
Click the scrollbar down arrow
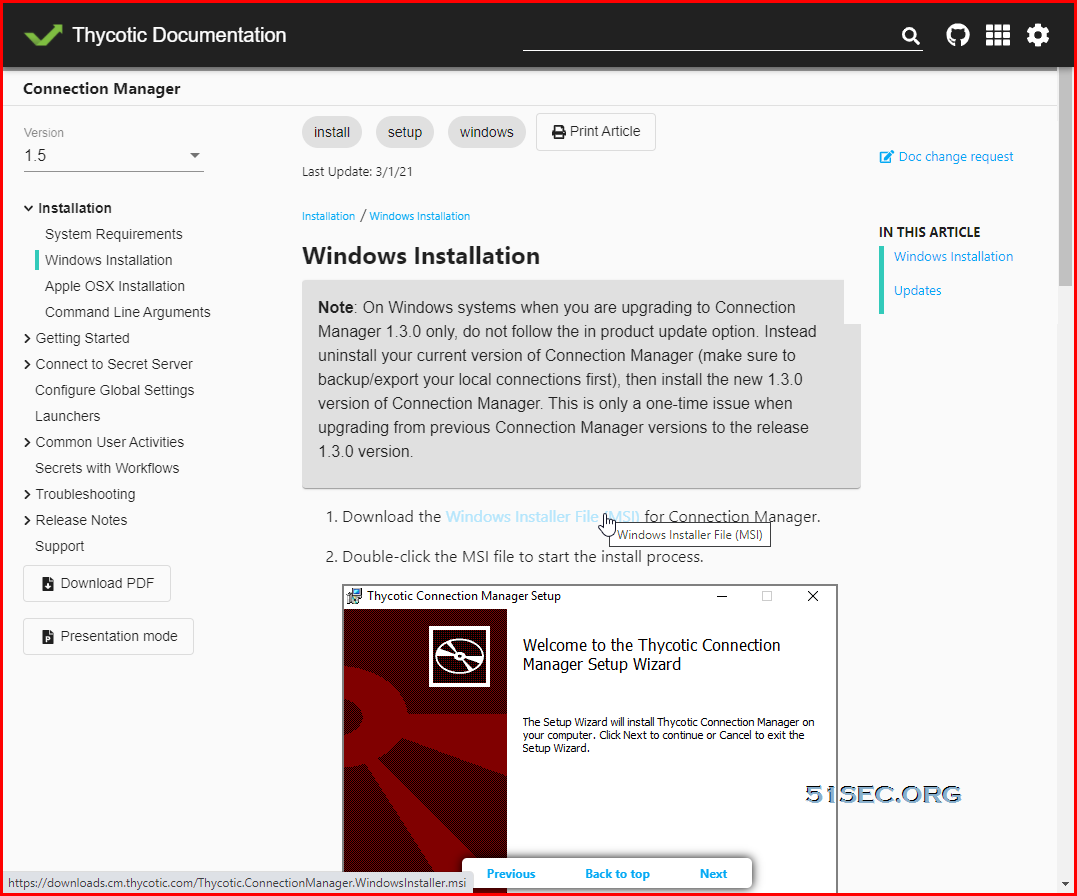1065,884
